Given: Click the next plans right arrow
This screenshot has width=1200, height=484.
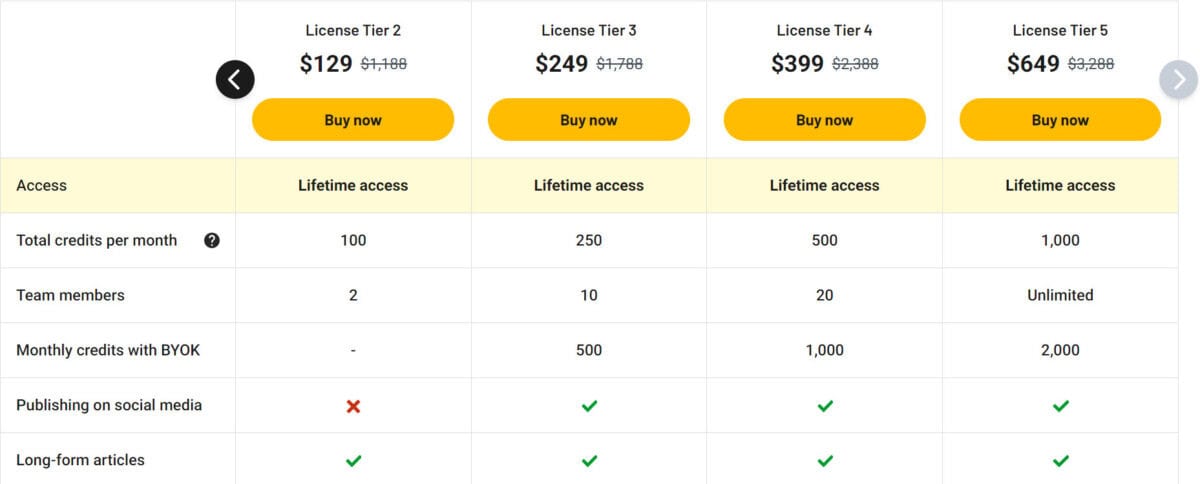Looking at the screenshot, I should 1179,79.
